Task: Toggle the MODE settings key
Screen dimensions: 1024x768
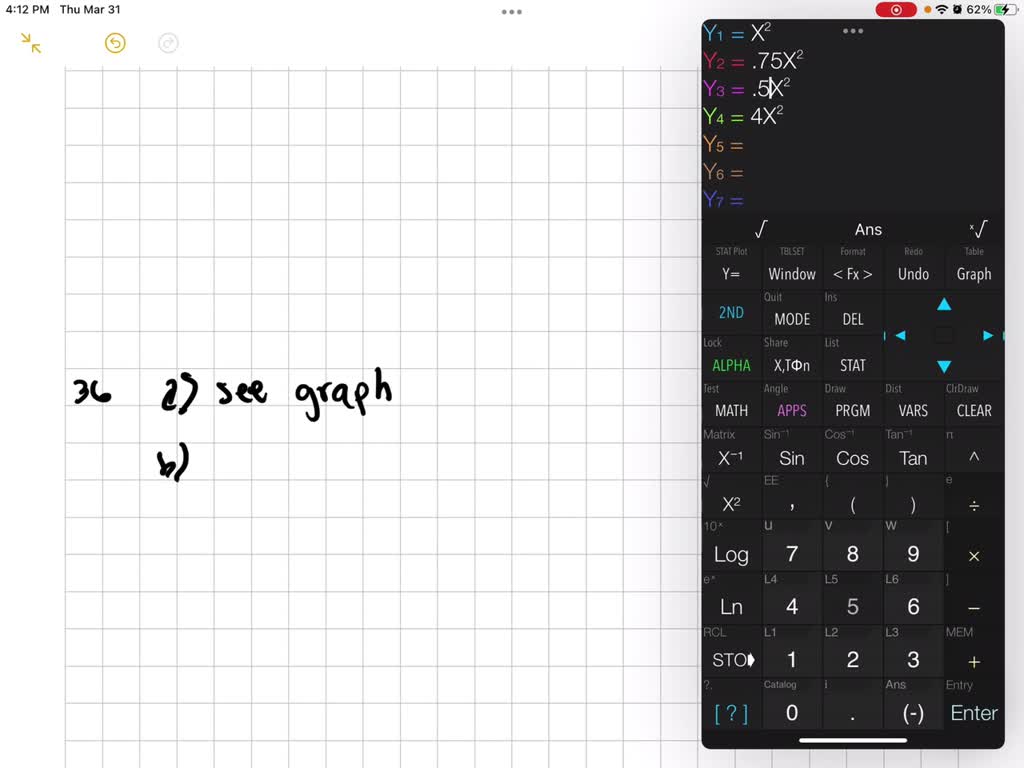Action: pos(792,318)
